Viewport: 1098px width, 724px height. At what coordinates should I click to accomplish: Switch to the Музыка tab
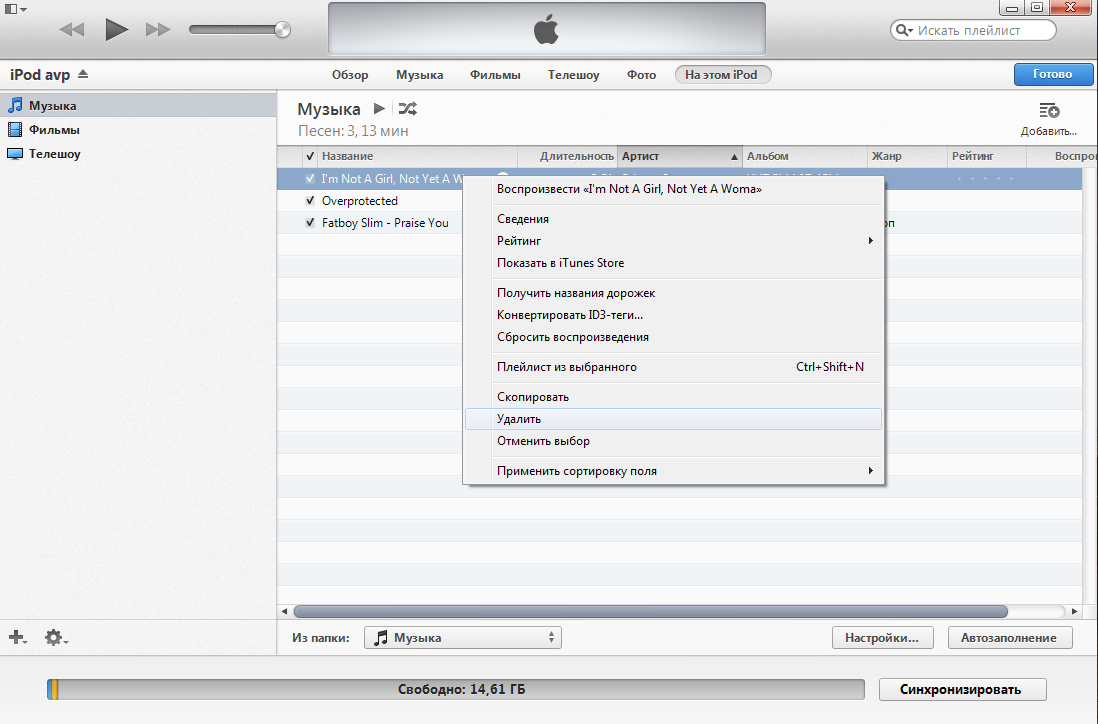[x=419, y=75]
